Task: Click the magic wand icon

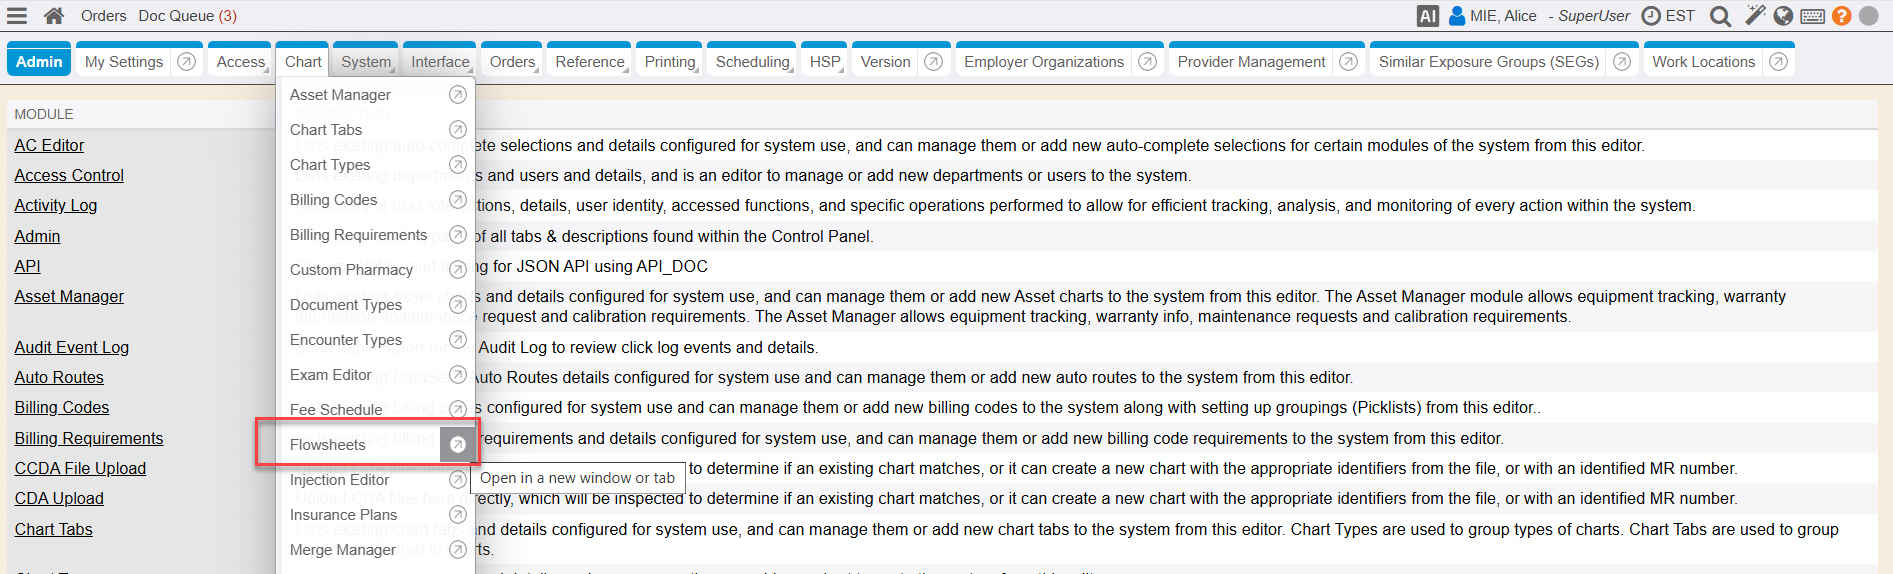Action: (x=1754, y=15)
